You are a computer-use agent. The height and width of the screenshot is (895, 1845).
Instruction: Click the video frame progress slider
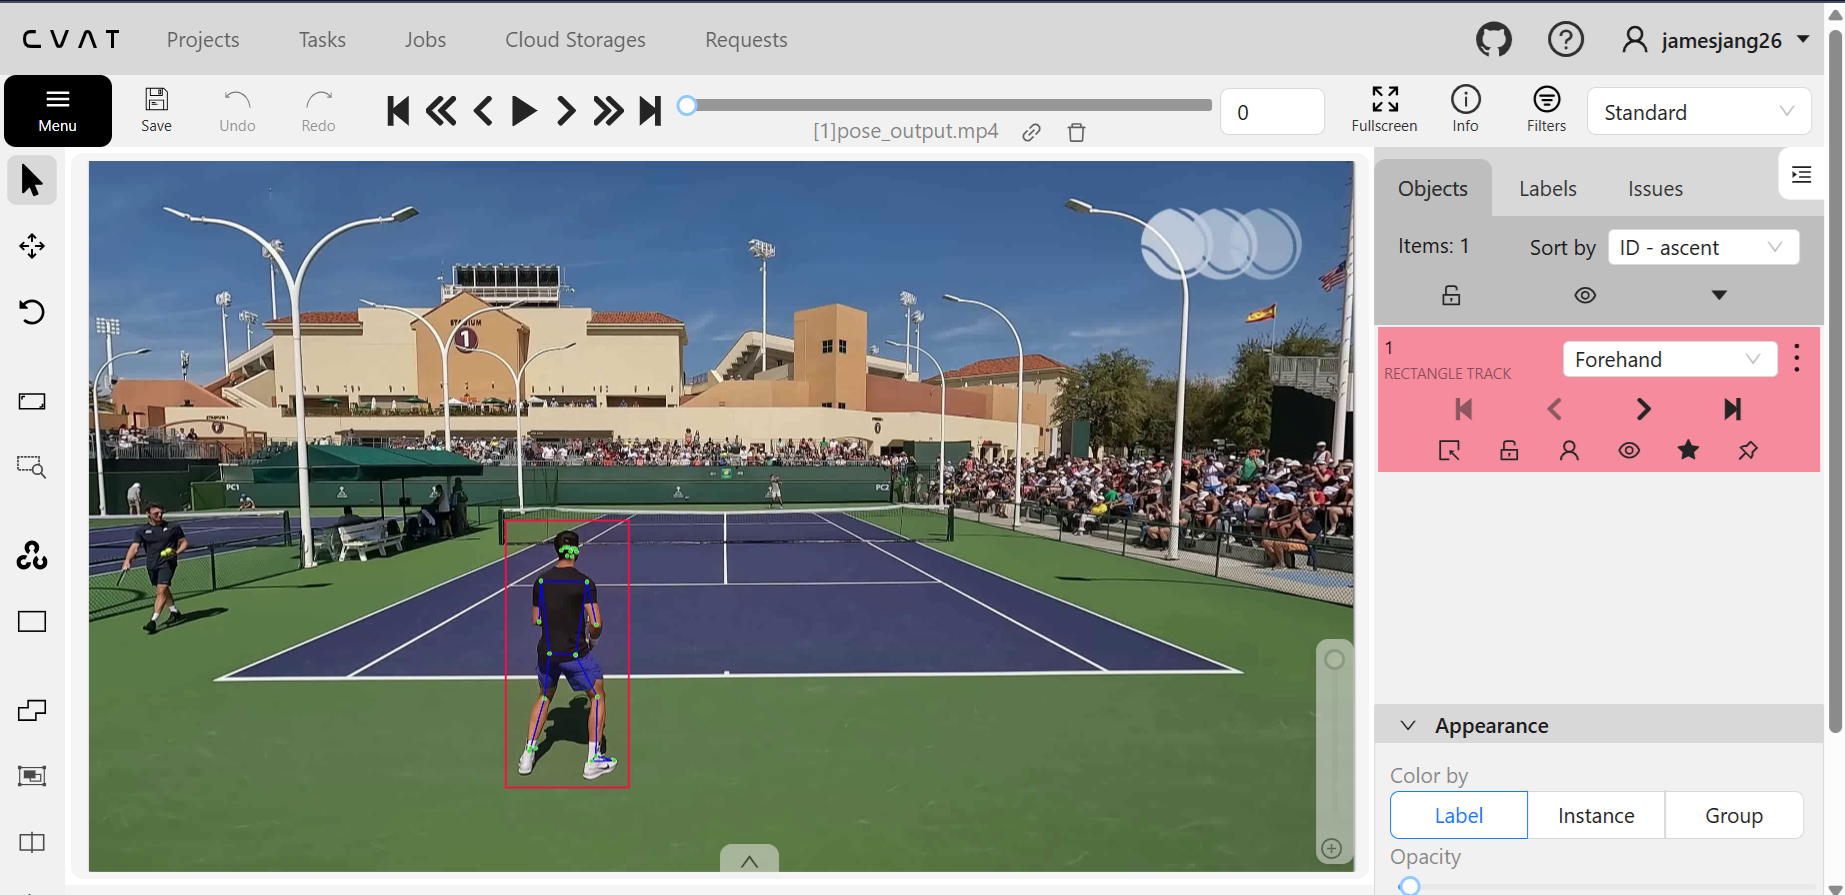[x=948, y=105]
